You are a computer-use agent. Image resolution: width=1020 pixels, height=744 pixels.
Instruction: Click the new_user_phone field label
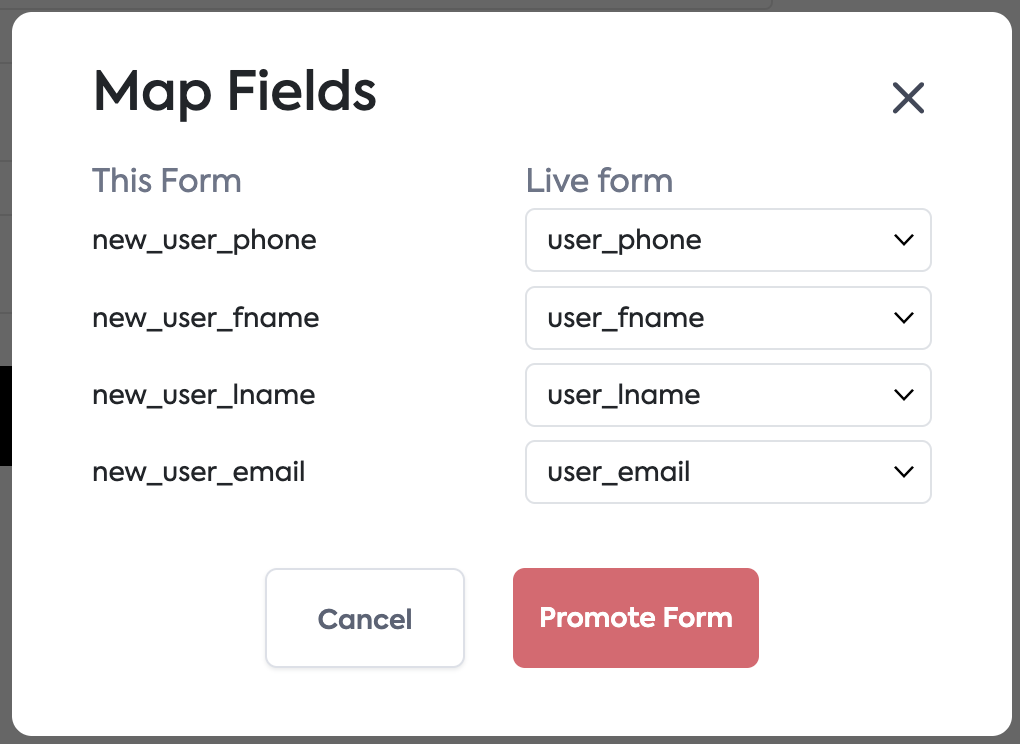tap(204, 240)
